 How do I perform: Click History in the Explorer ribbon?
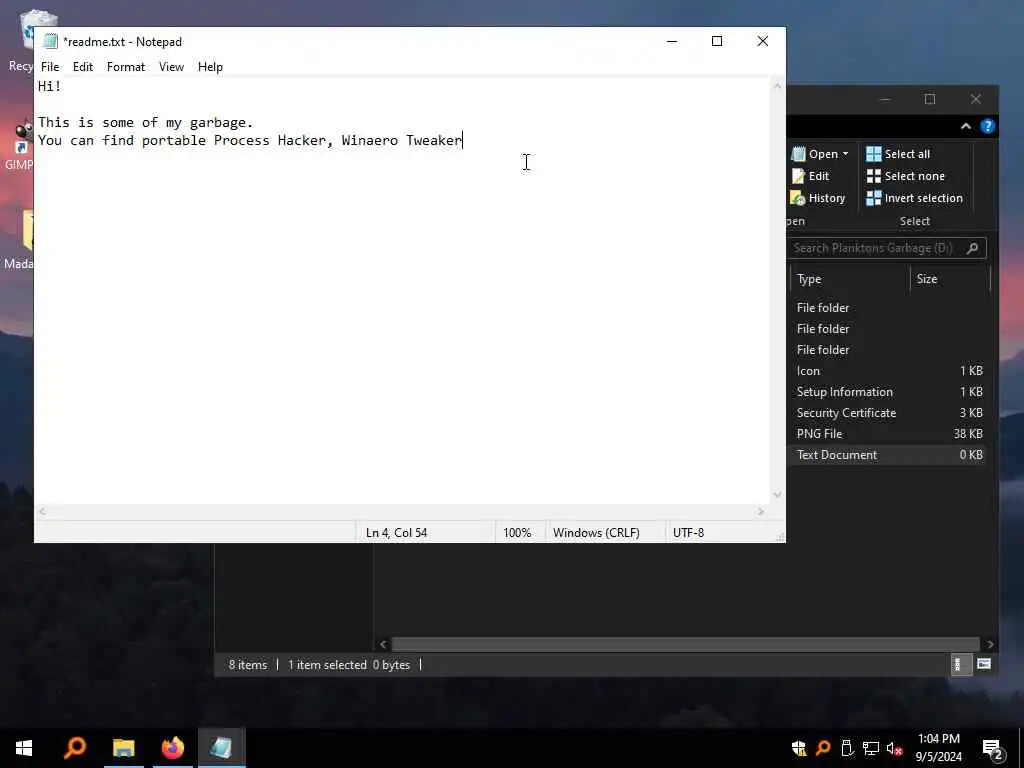[x=818, y=198]
